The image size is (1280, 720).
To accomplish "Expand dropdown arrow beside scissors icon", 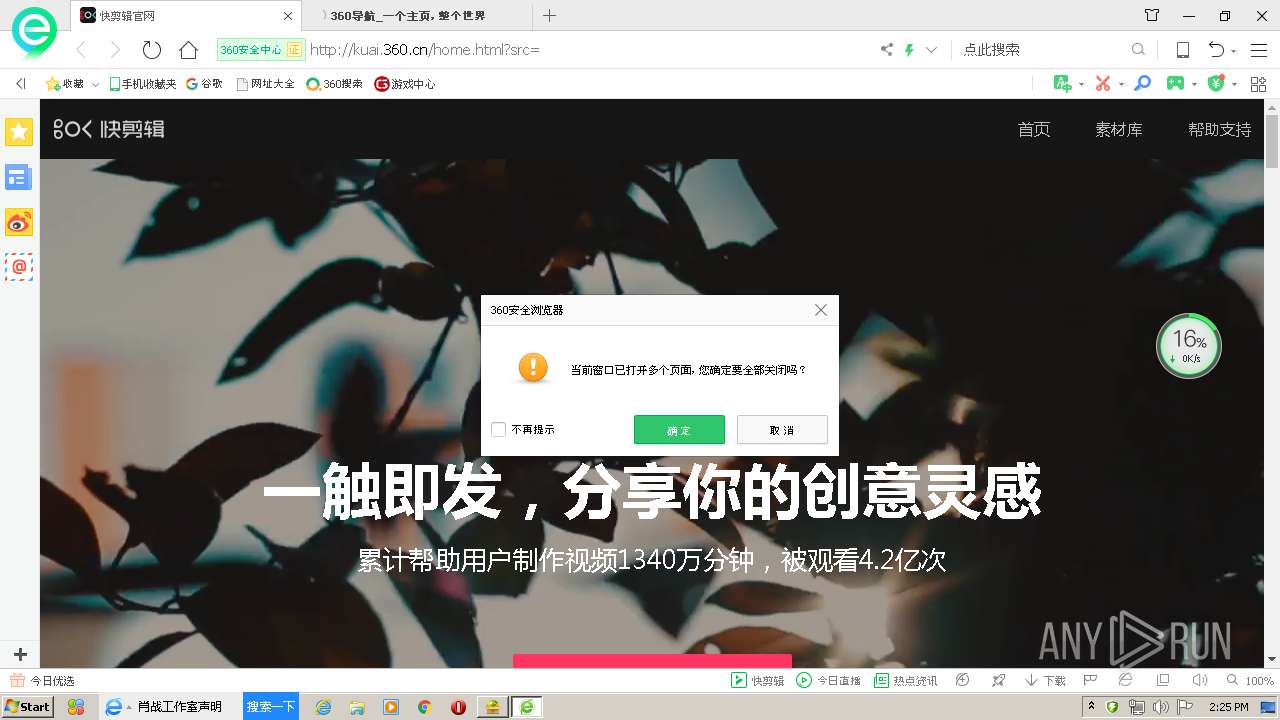I will 1120,84.
